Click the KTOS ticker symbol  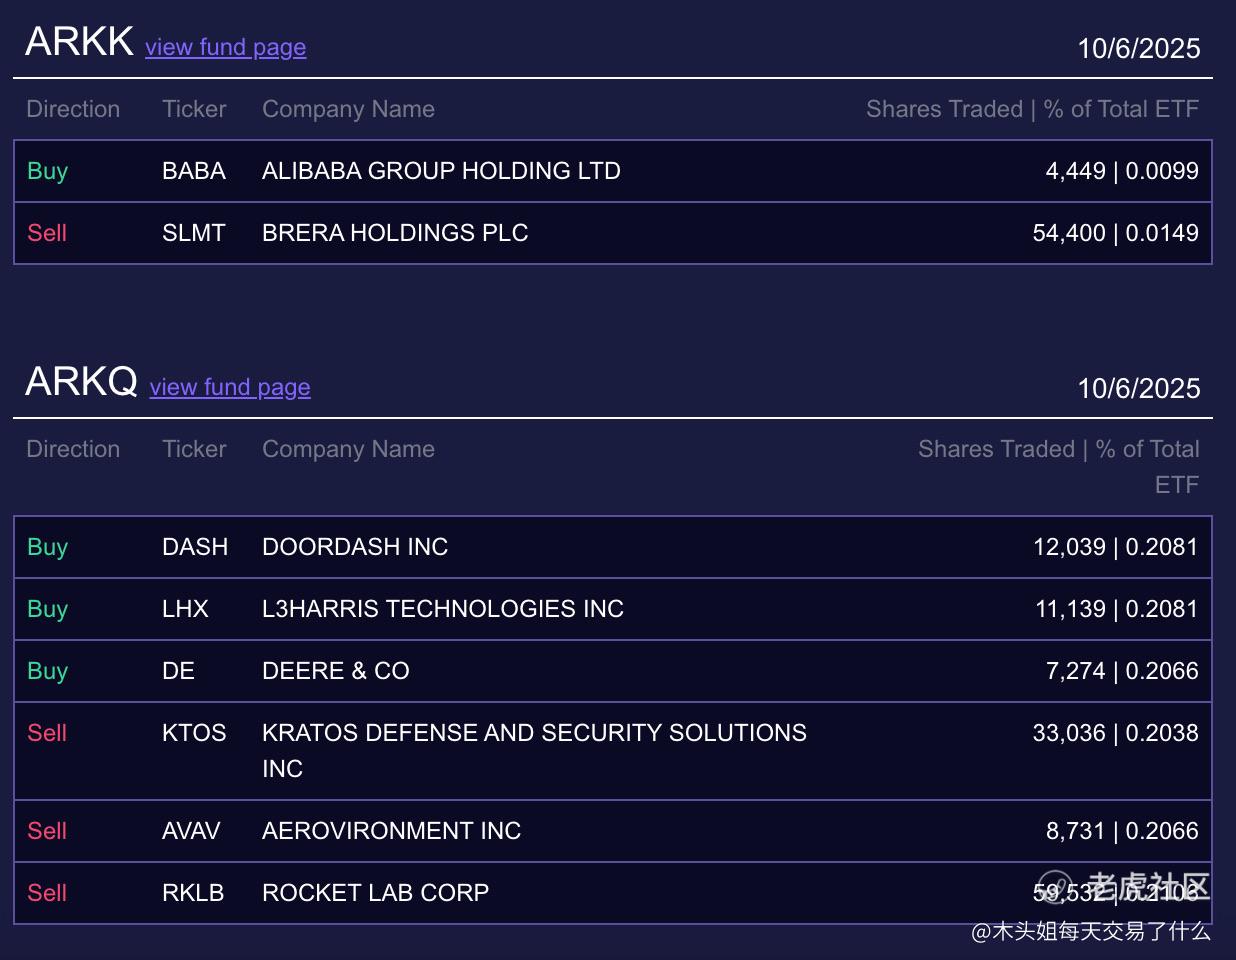click(194, 733)
